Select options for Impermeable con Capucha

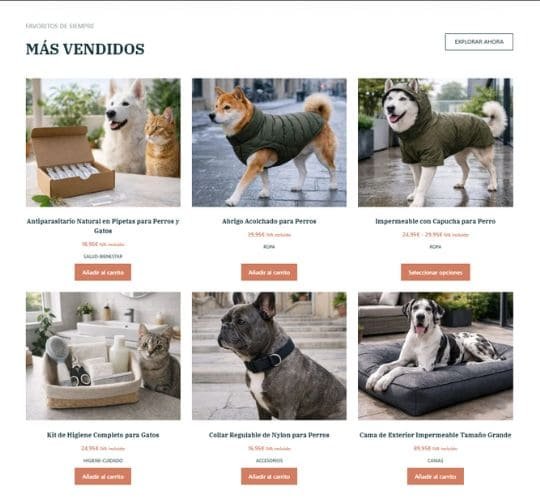tap(435, 272)
